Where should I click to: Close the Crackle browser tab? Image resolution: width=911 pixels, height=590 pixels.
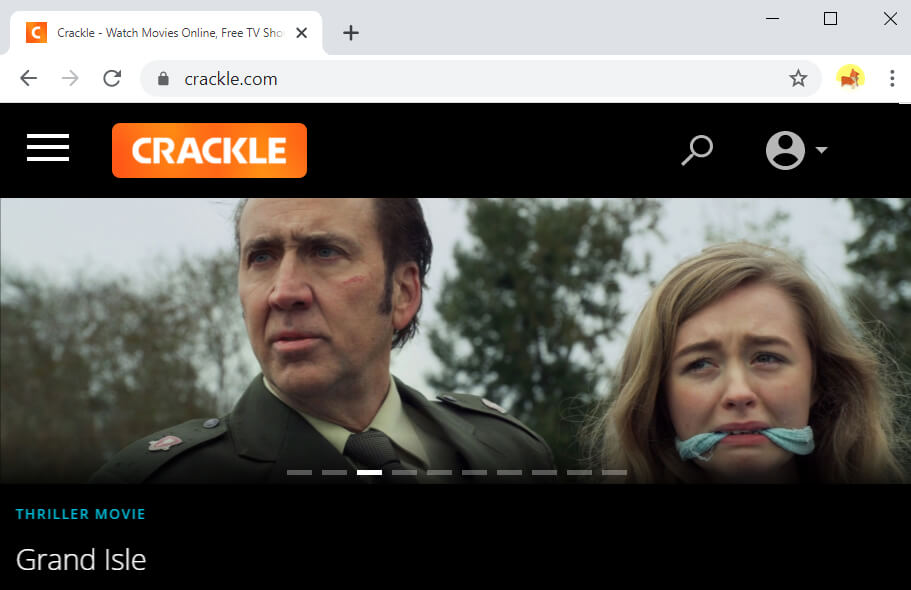(x=302, y=33)
